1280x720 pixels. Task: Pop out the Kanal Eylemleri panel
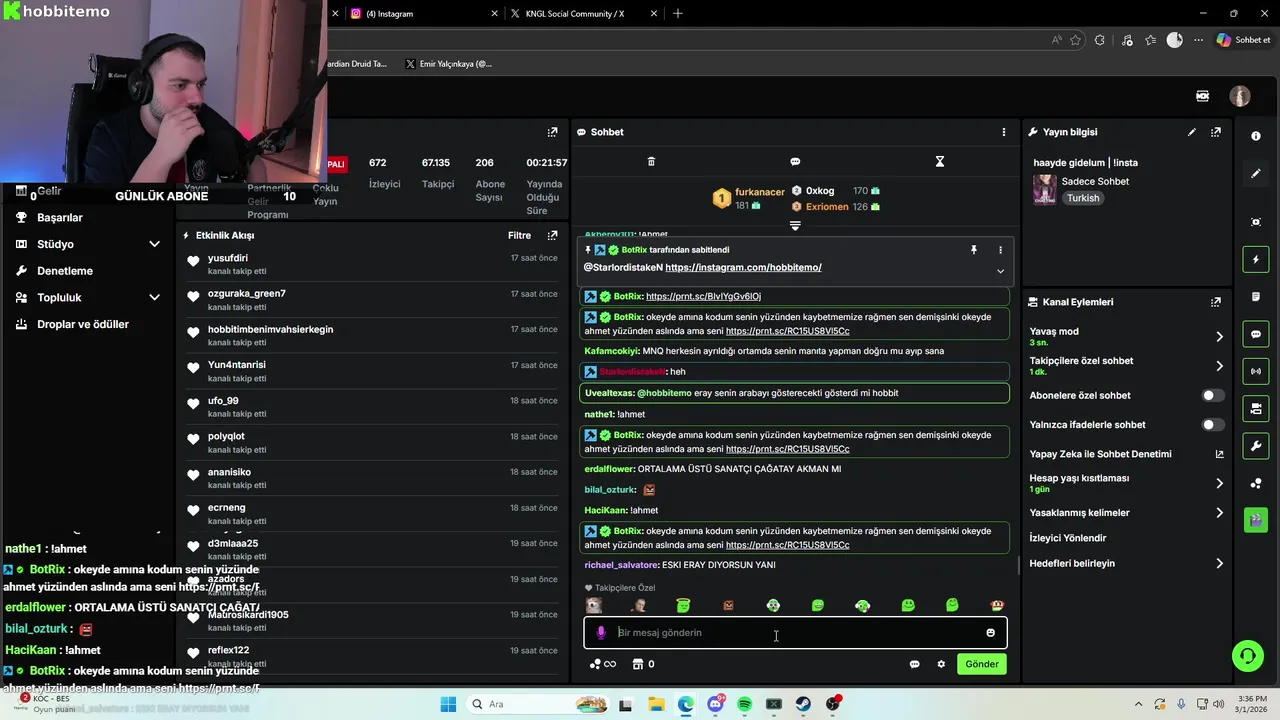click(x=1216, y=302)
